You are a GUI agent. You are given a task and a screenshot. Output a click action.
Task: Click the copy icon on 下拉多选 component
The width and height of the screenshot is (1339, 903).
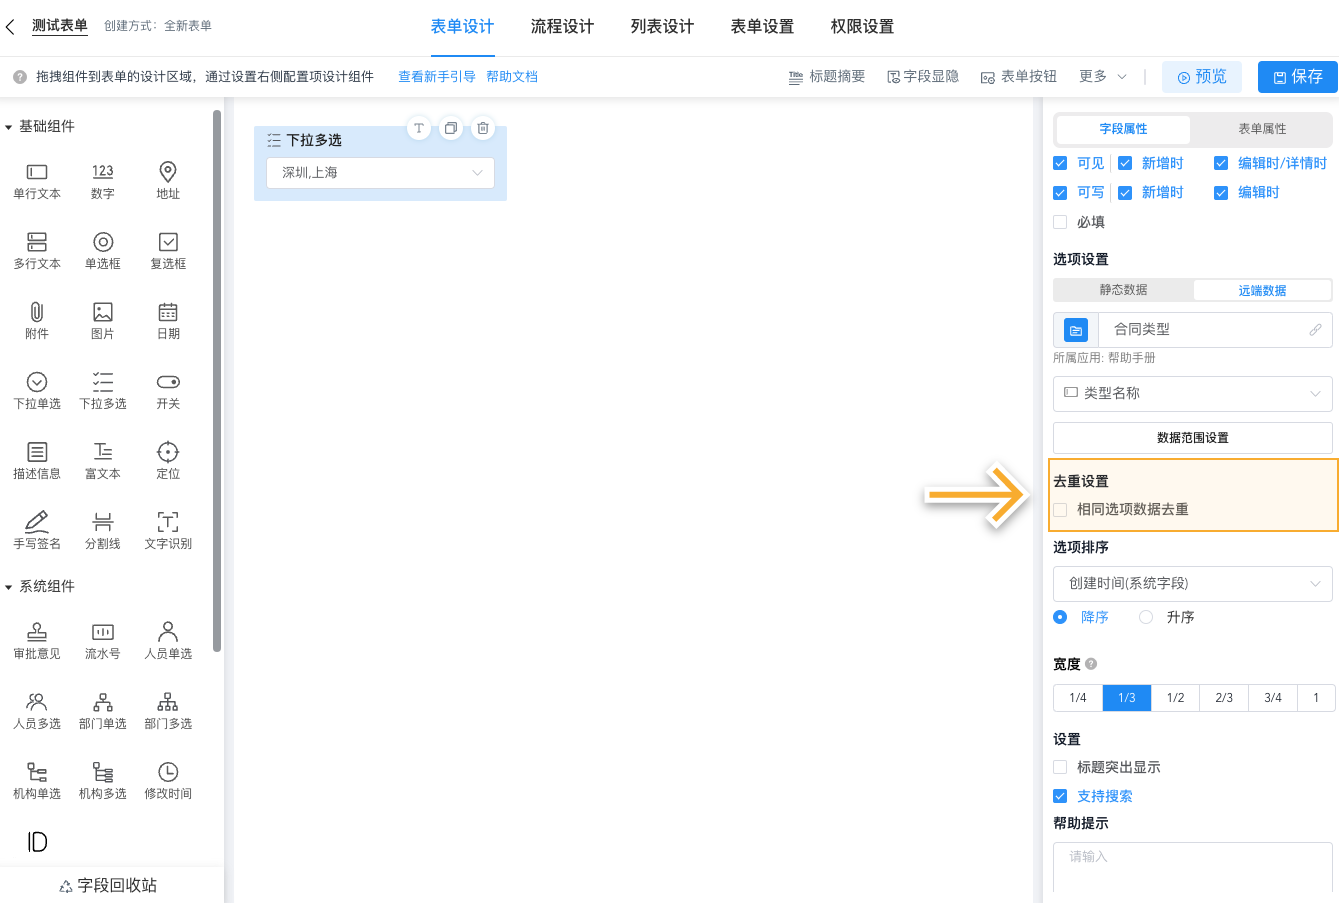pos(451,128)
